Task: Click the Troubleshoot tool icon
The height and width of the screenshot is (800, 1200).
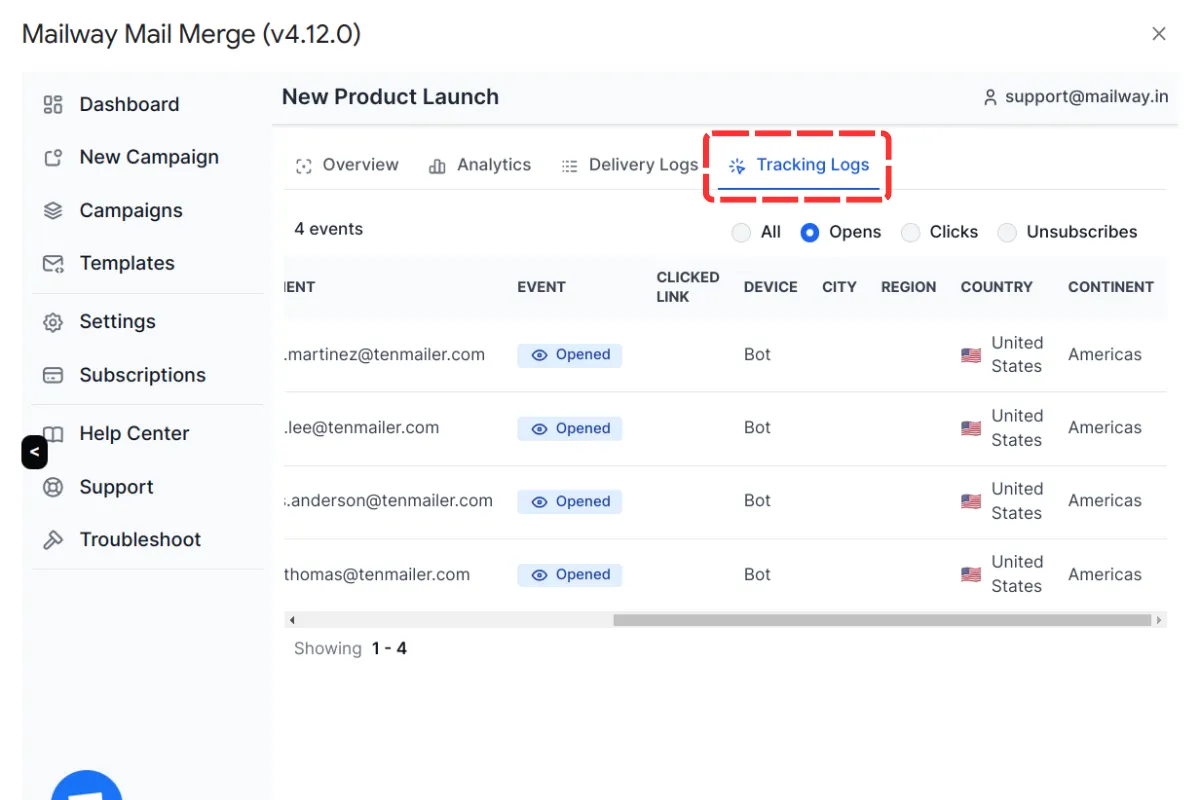Action: click(x=53, y=540)
